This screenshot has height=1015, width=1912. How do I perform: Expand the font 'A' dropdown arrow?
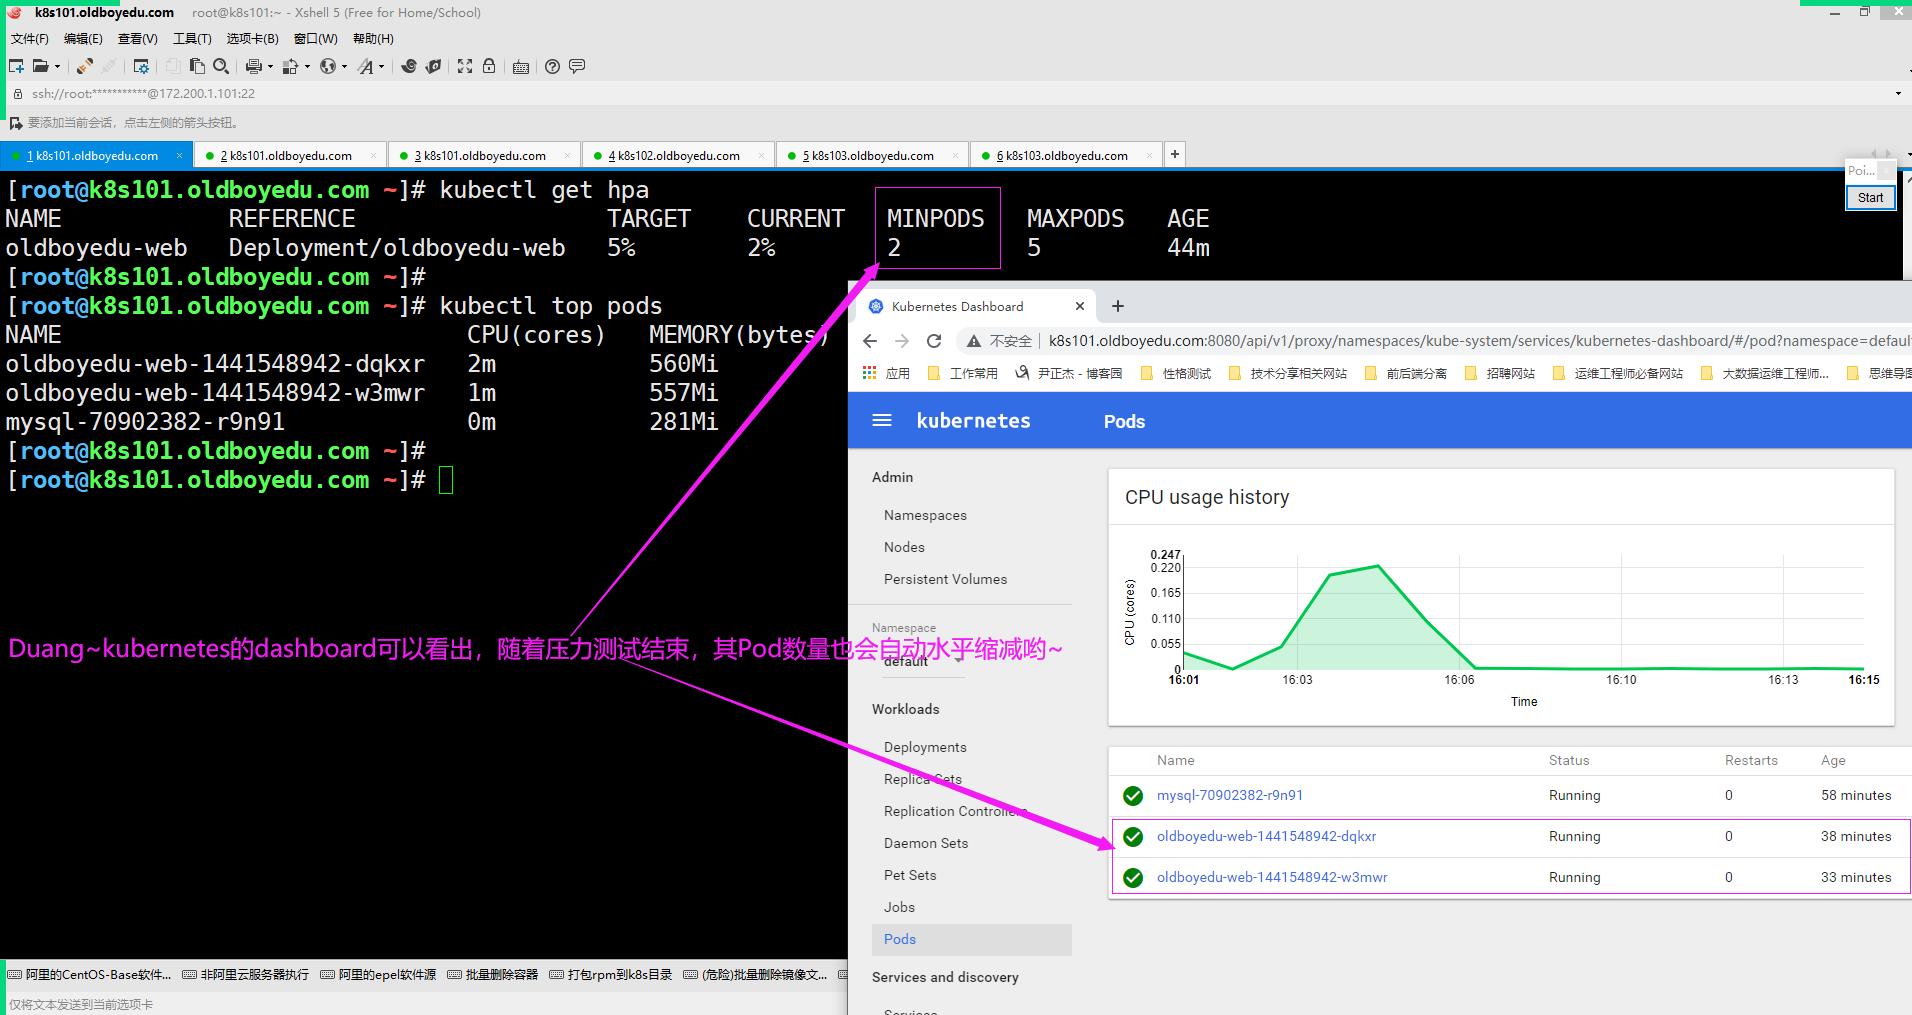coord(382,67)
